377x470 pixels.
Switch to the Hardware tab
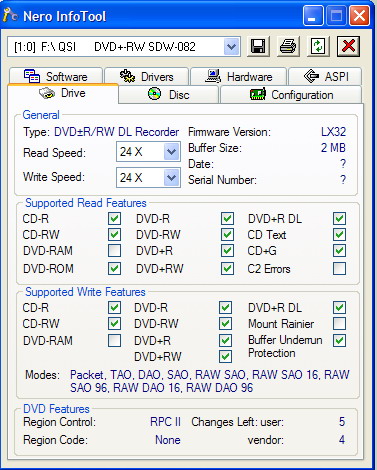click(238, 76)
